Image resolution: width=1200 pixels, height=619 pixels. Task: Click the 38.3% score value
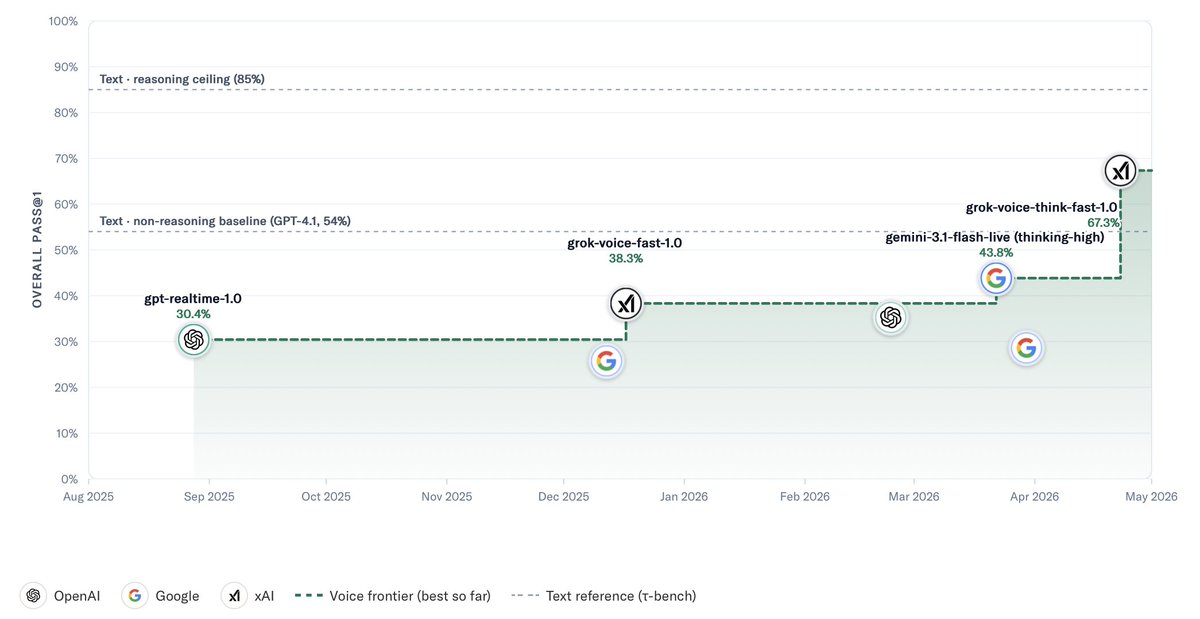626,258
